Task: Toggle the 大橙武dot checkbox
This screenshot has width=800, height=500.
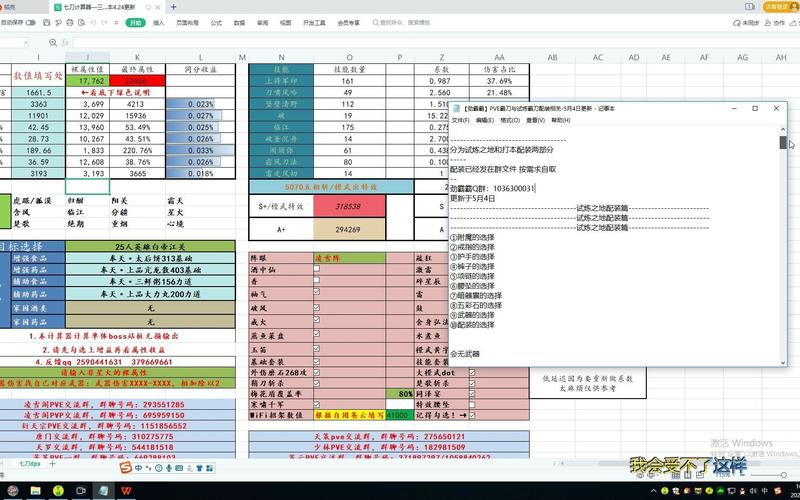Action: coord(472,372)
